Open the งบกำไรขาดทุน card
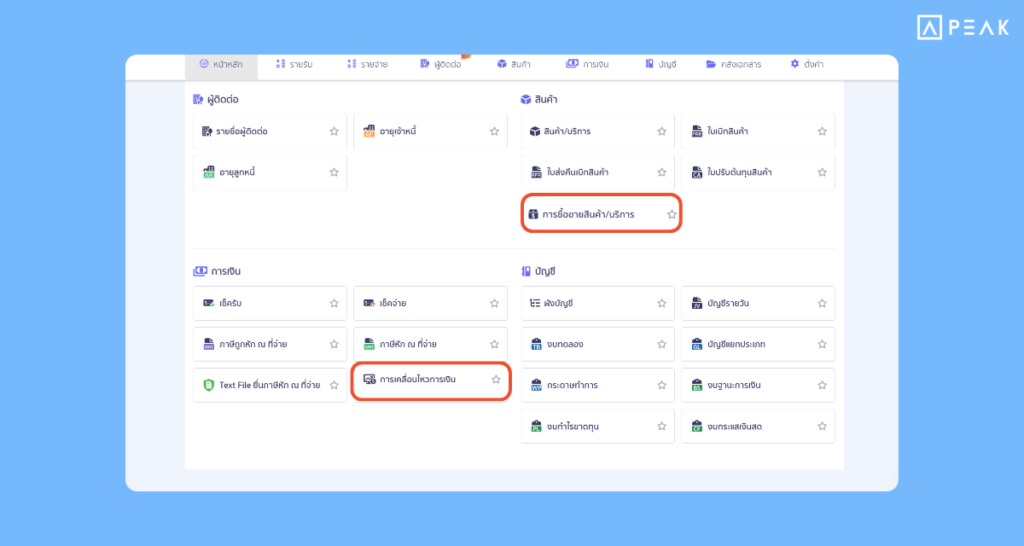1024x546 pixels. [x=598, y=426]
